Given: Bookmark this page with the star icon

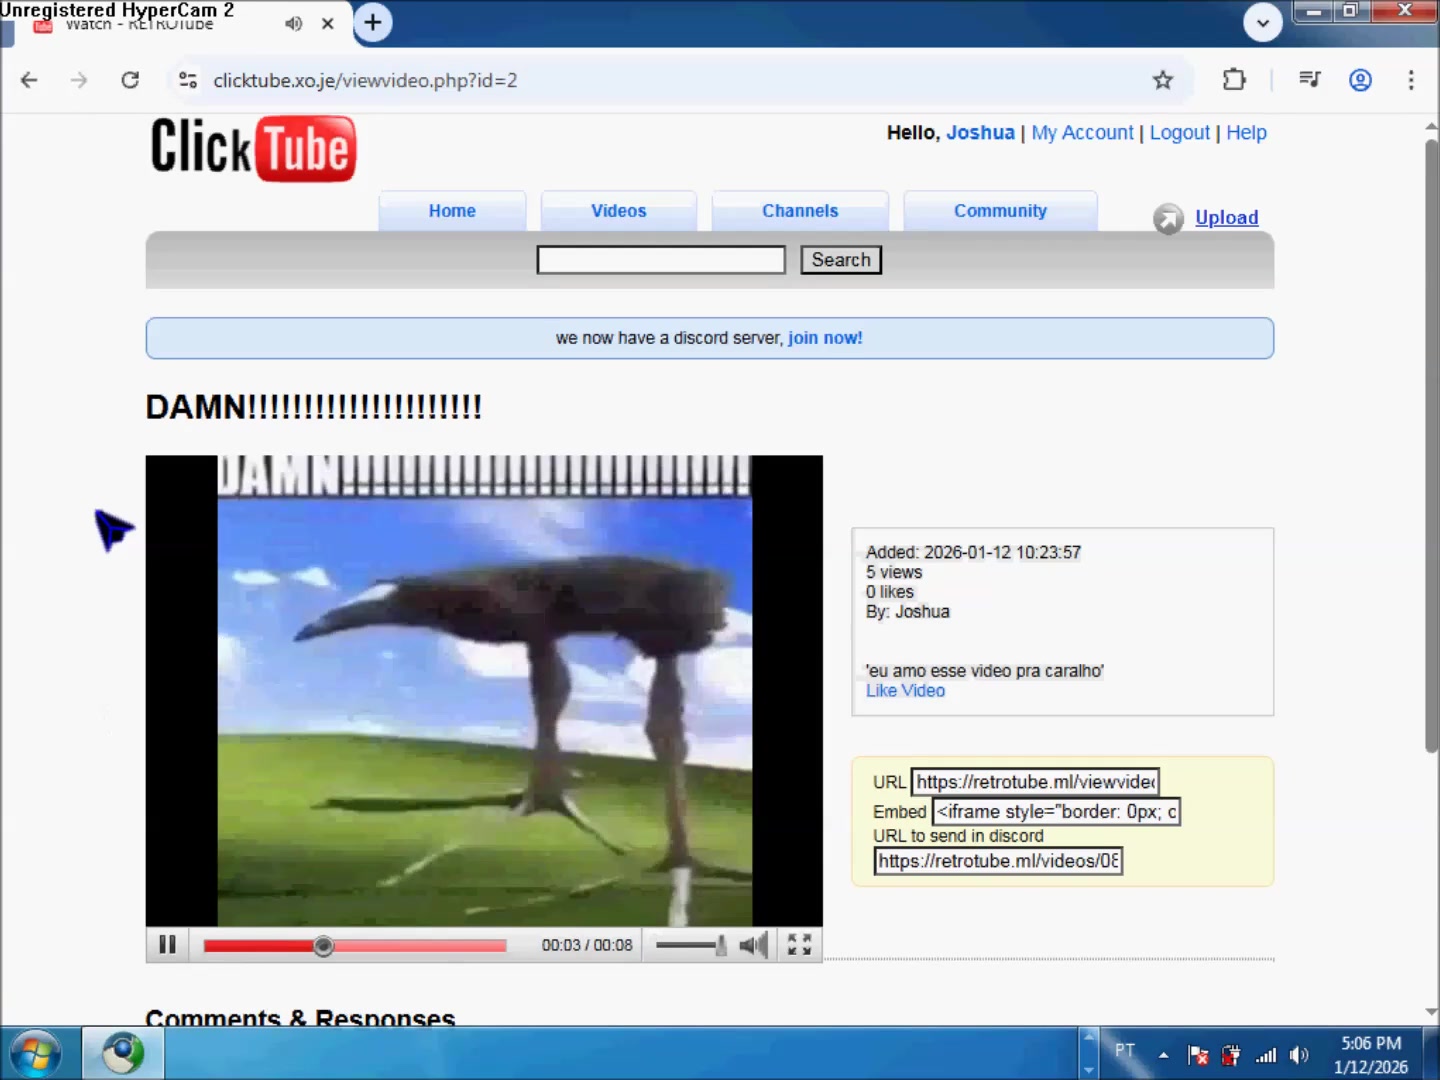Looking at the screenshot, I should [1162, 80].
